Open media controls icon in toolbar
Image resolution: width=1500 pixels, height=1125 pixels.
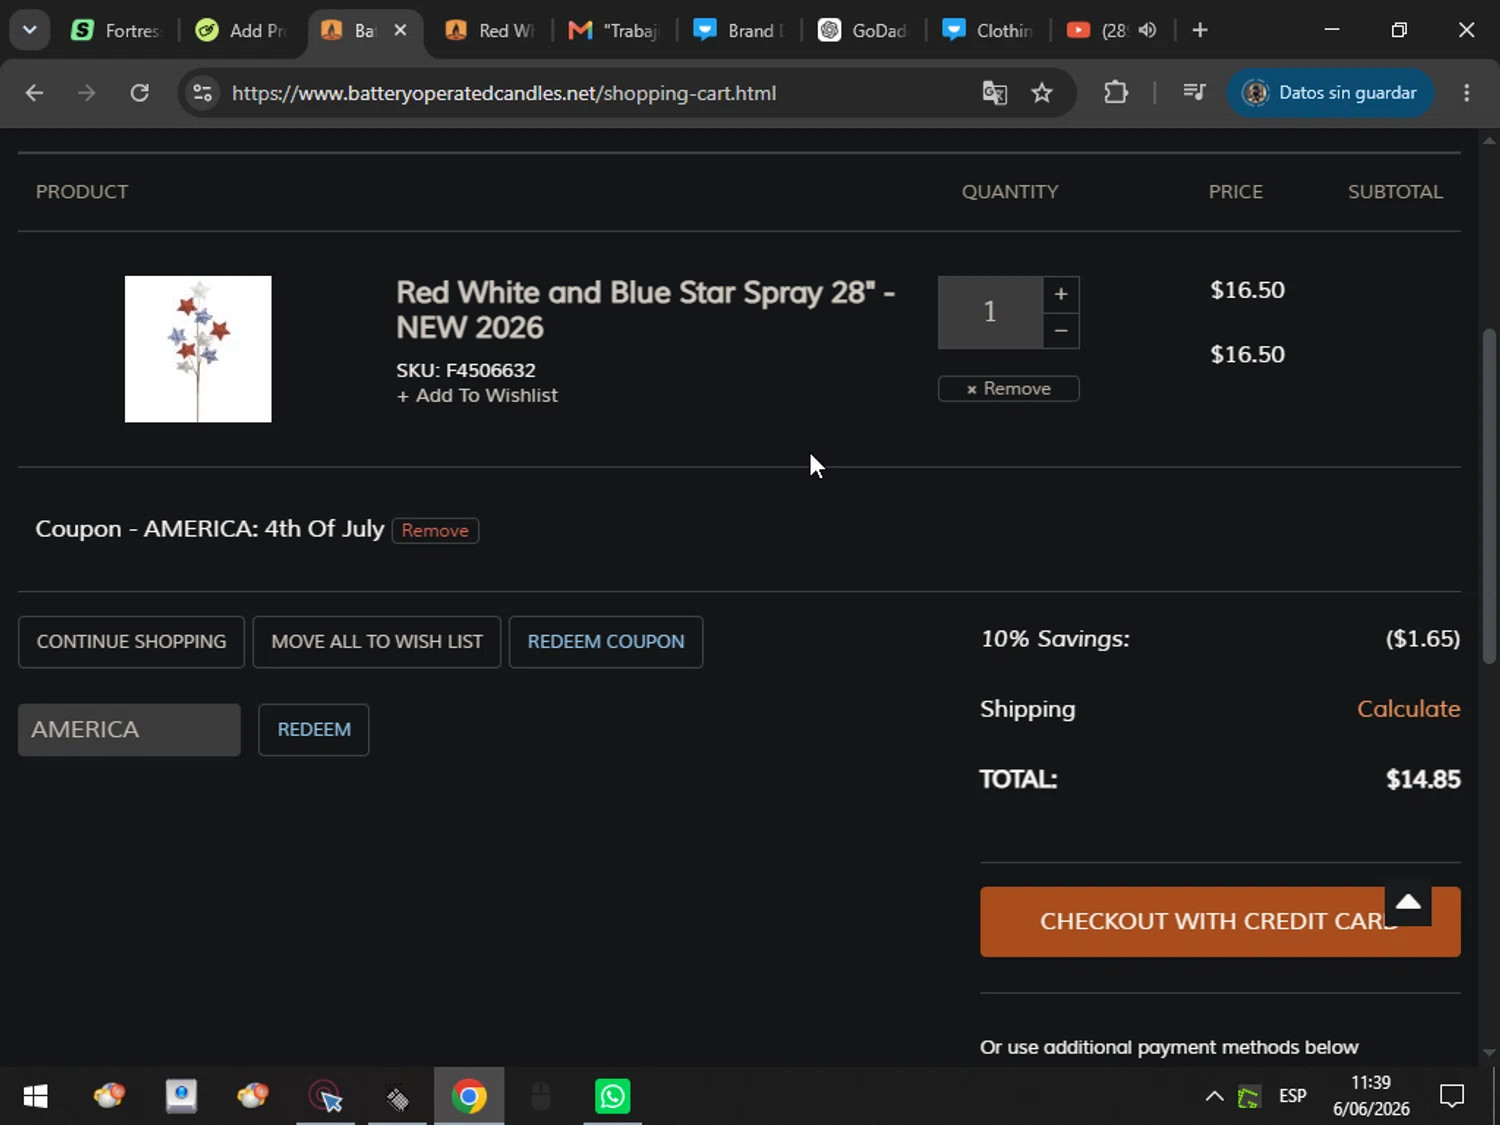tap(1194, 93)
